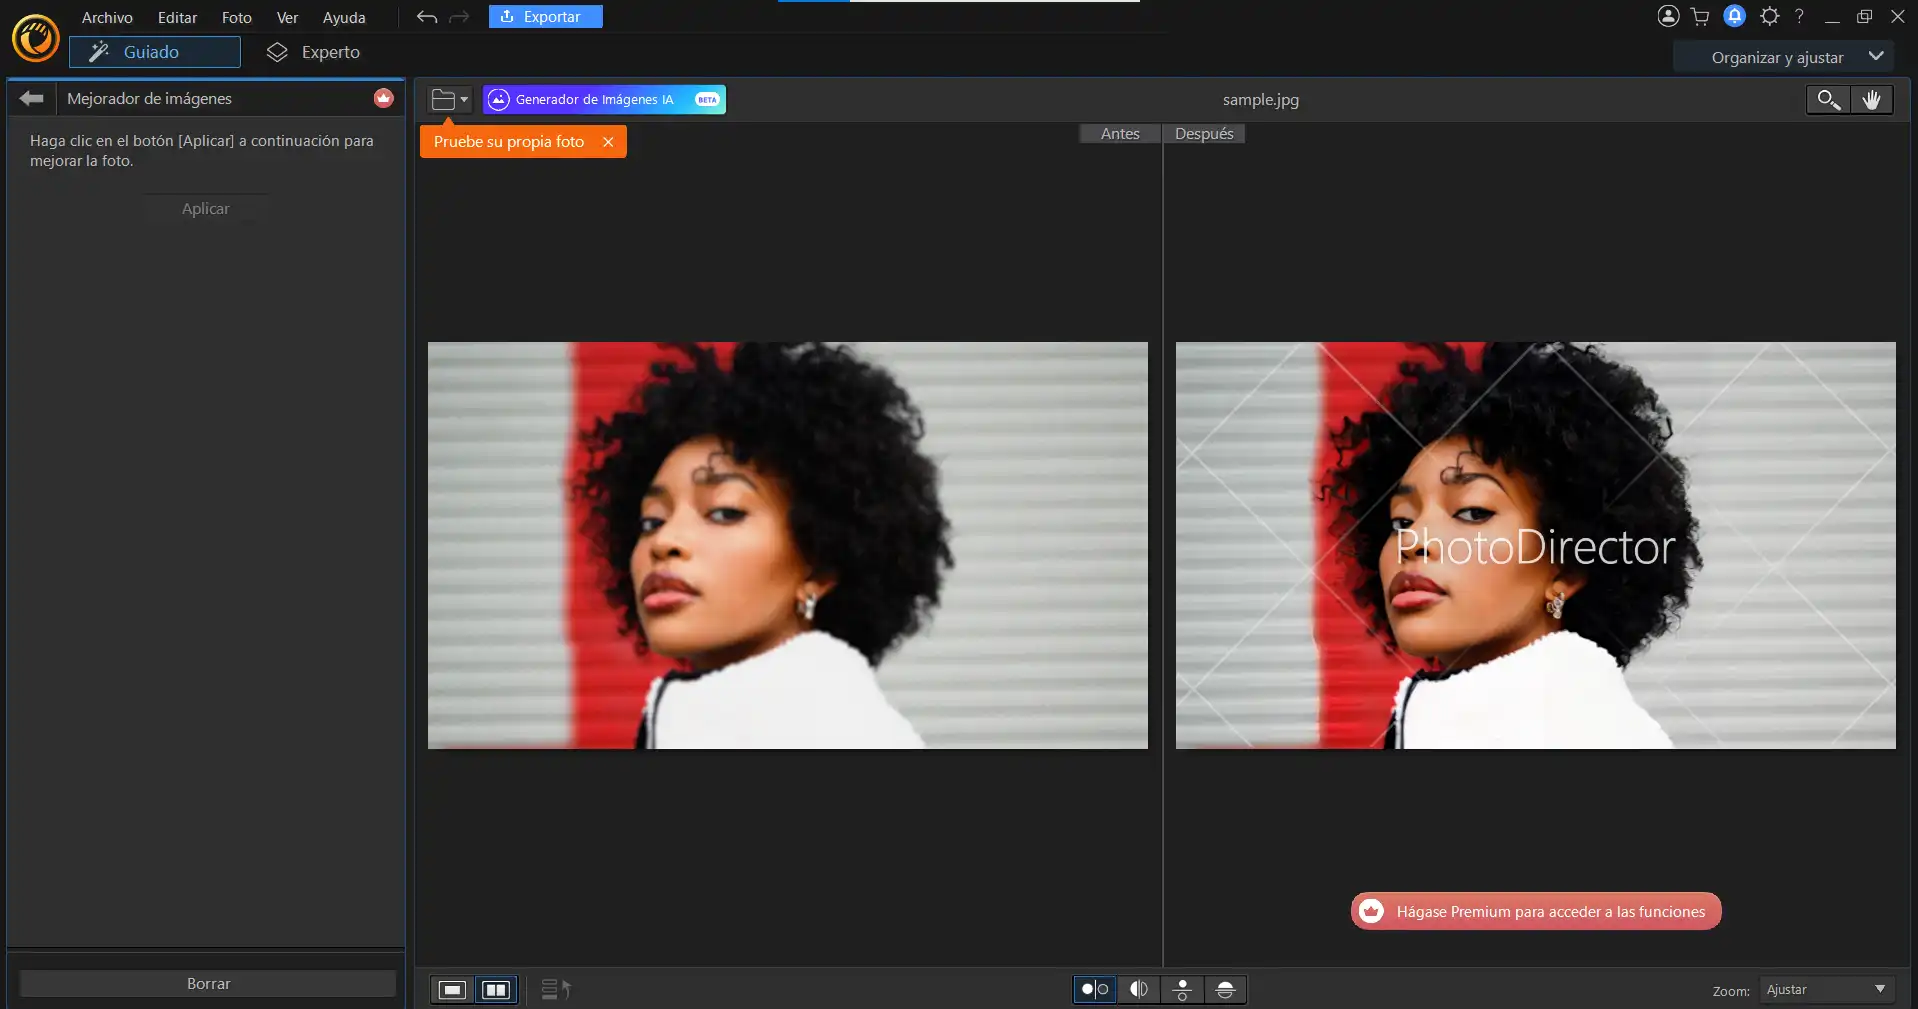
Task: Open the folder import dropdown
Action: [x=450, y=99]
